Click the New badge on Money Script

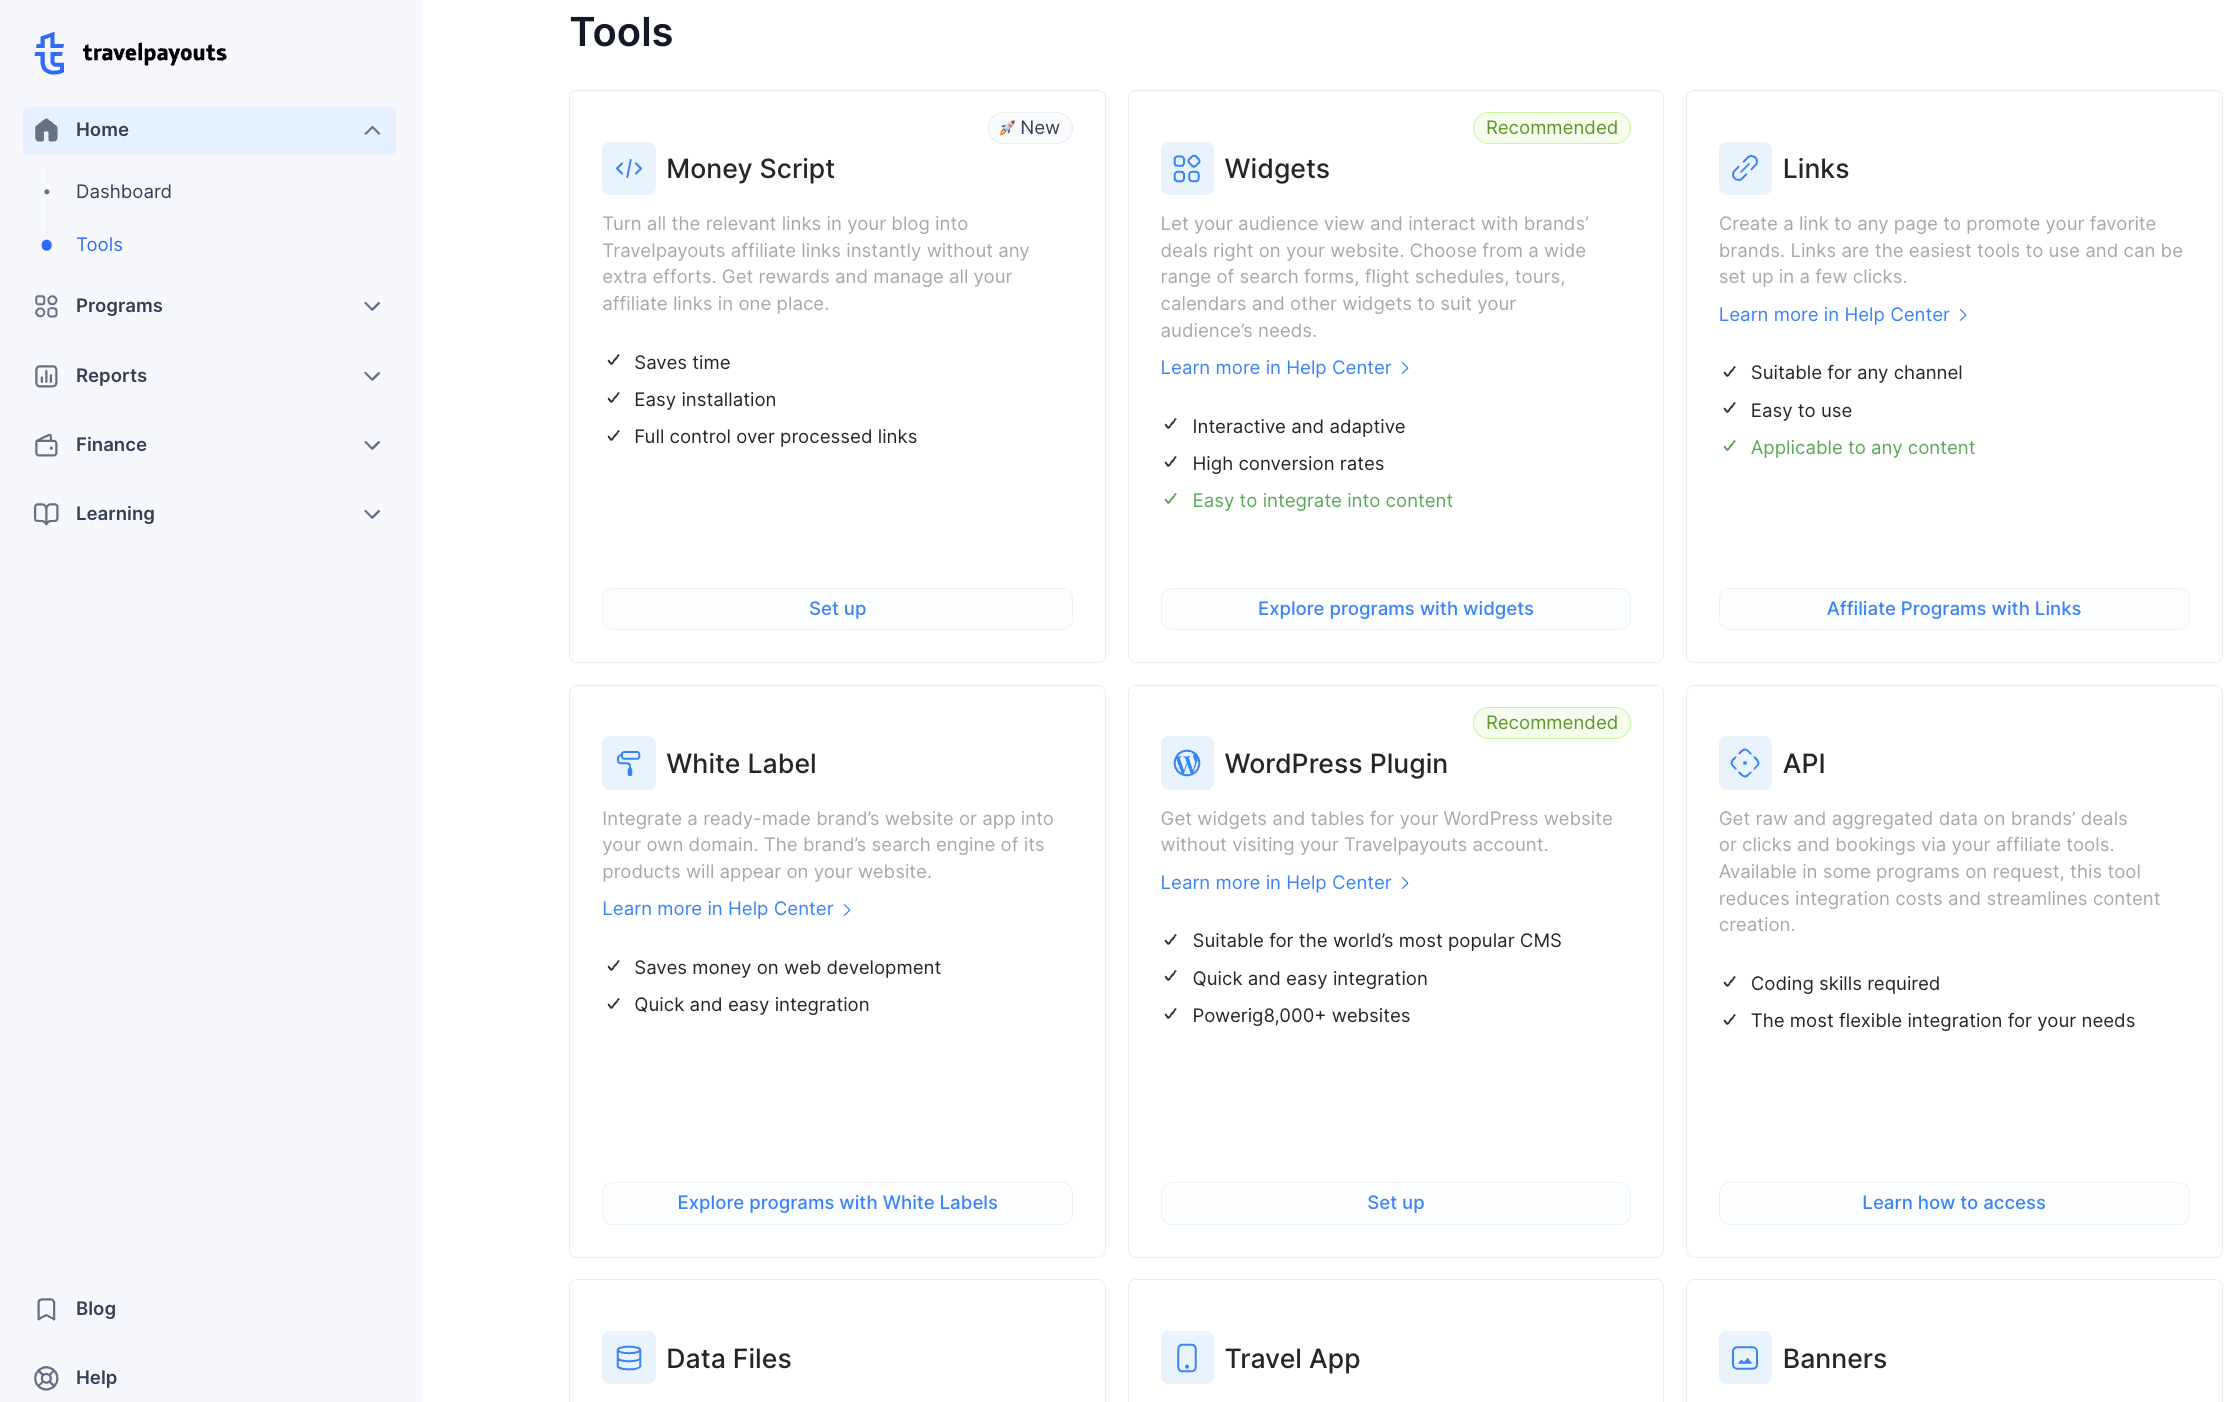coord(1030,128)
